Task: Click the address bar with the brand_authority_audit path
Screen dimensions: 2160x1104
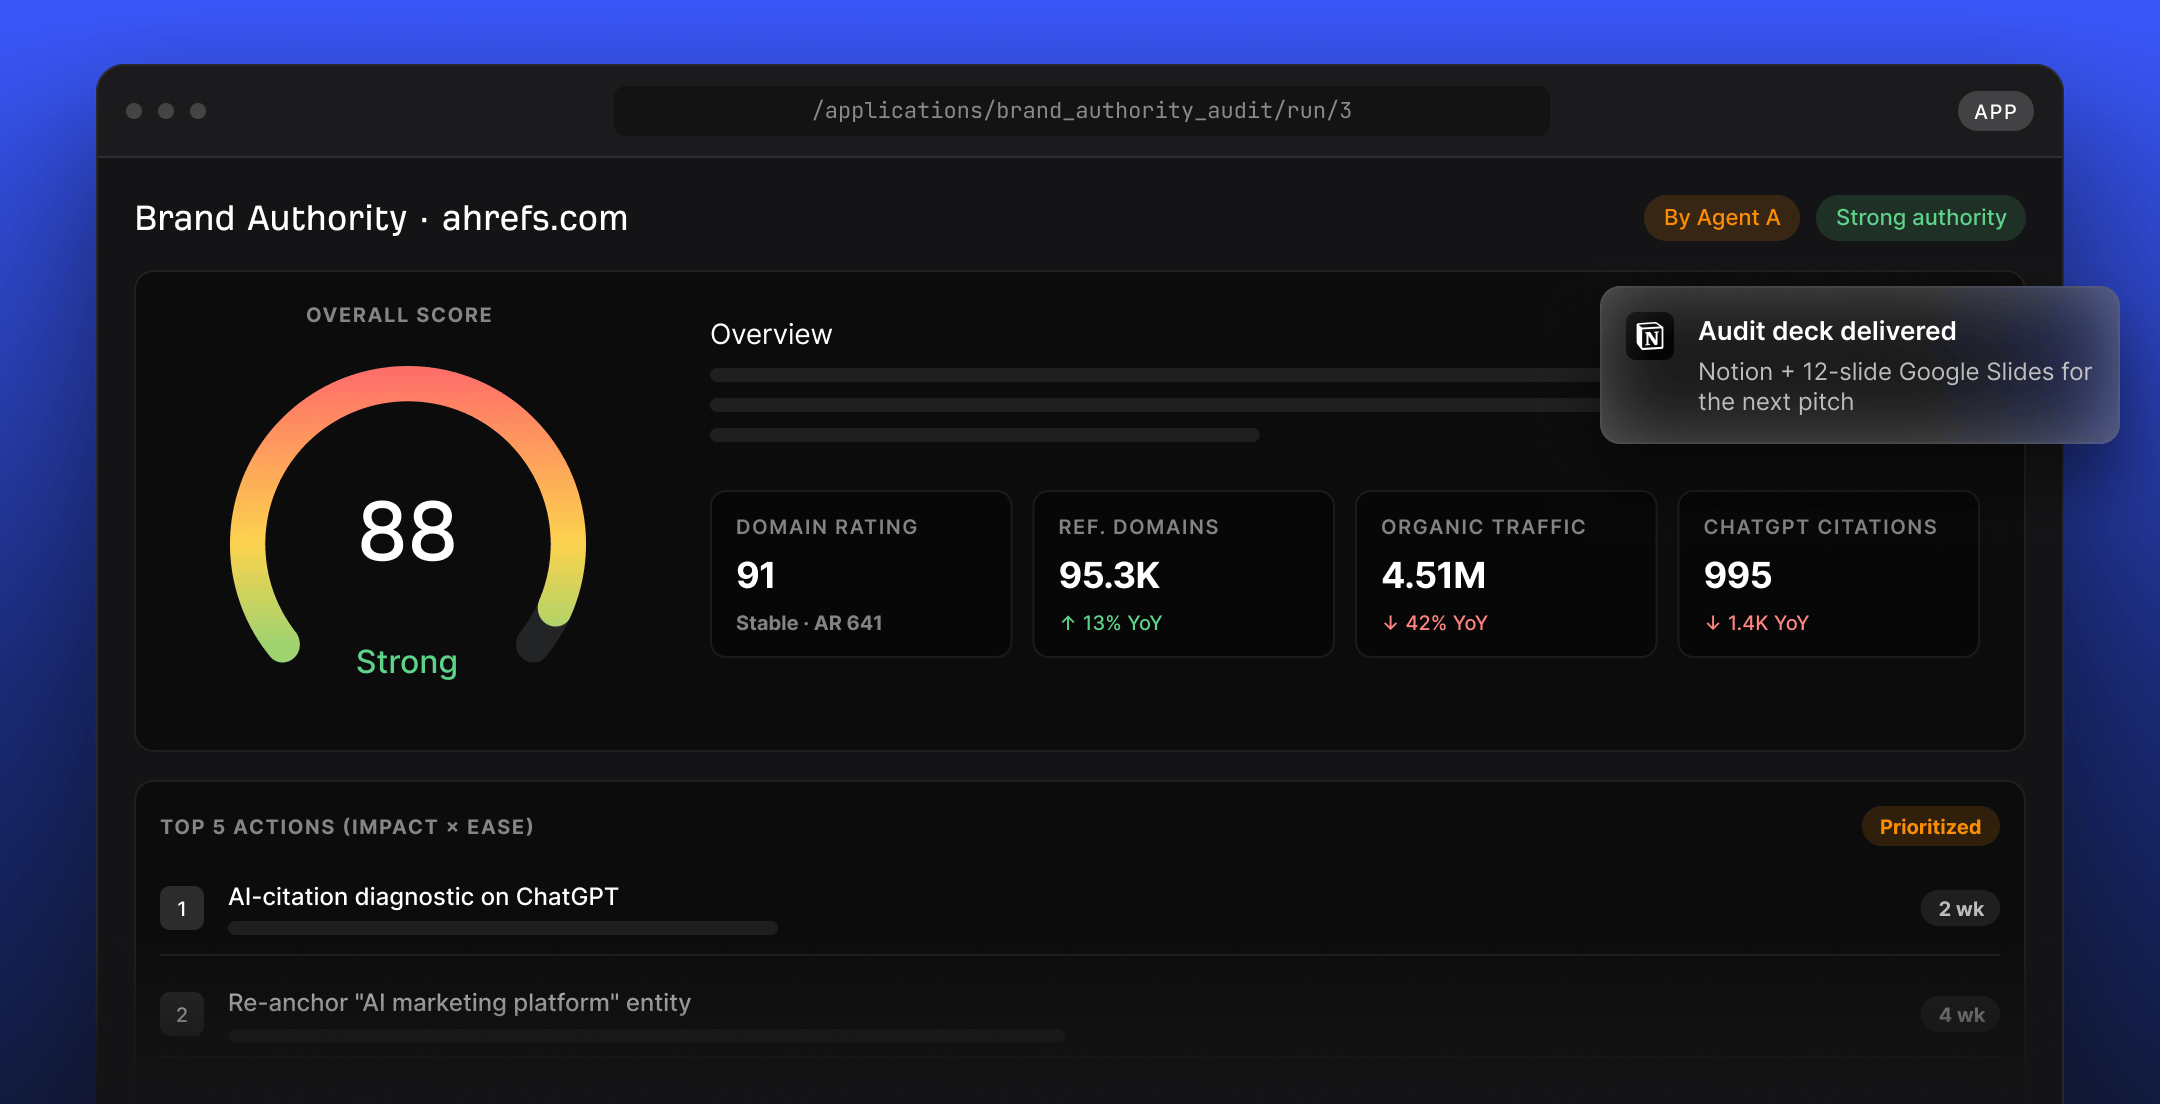Action: [1082, 111]
